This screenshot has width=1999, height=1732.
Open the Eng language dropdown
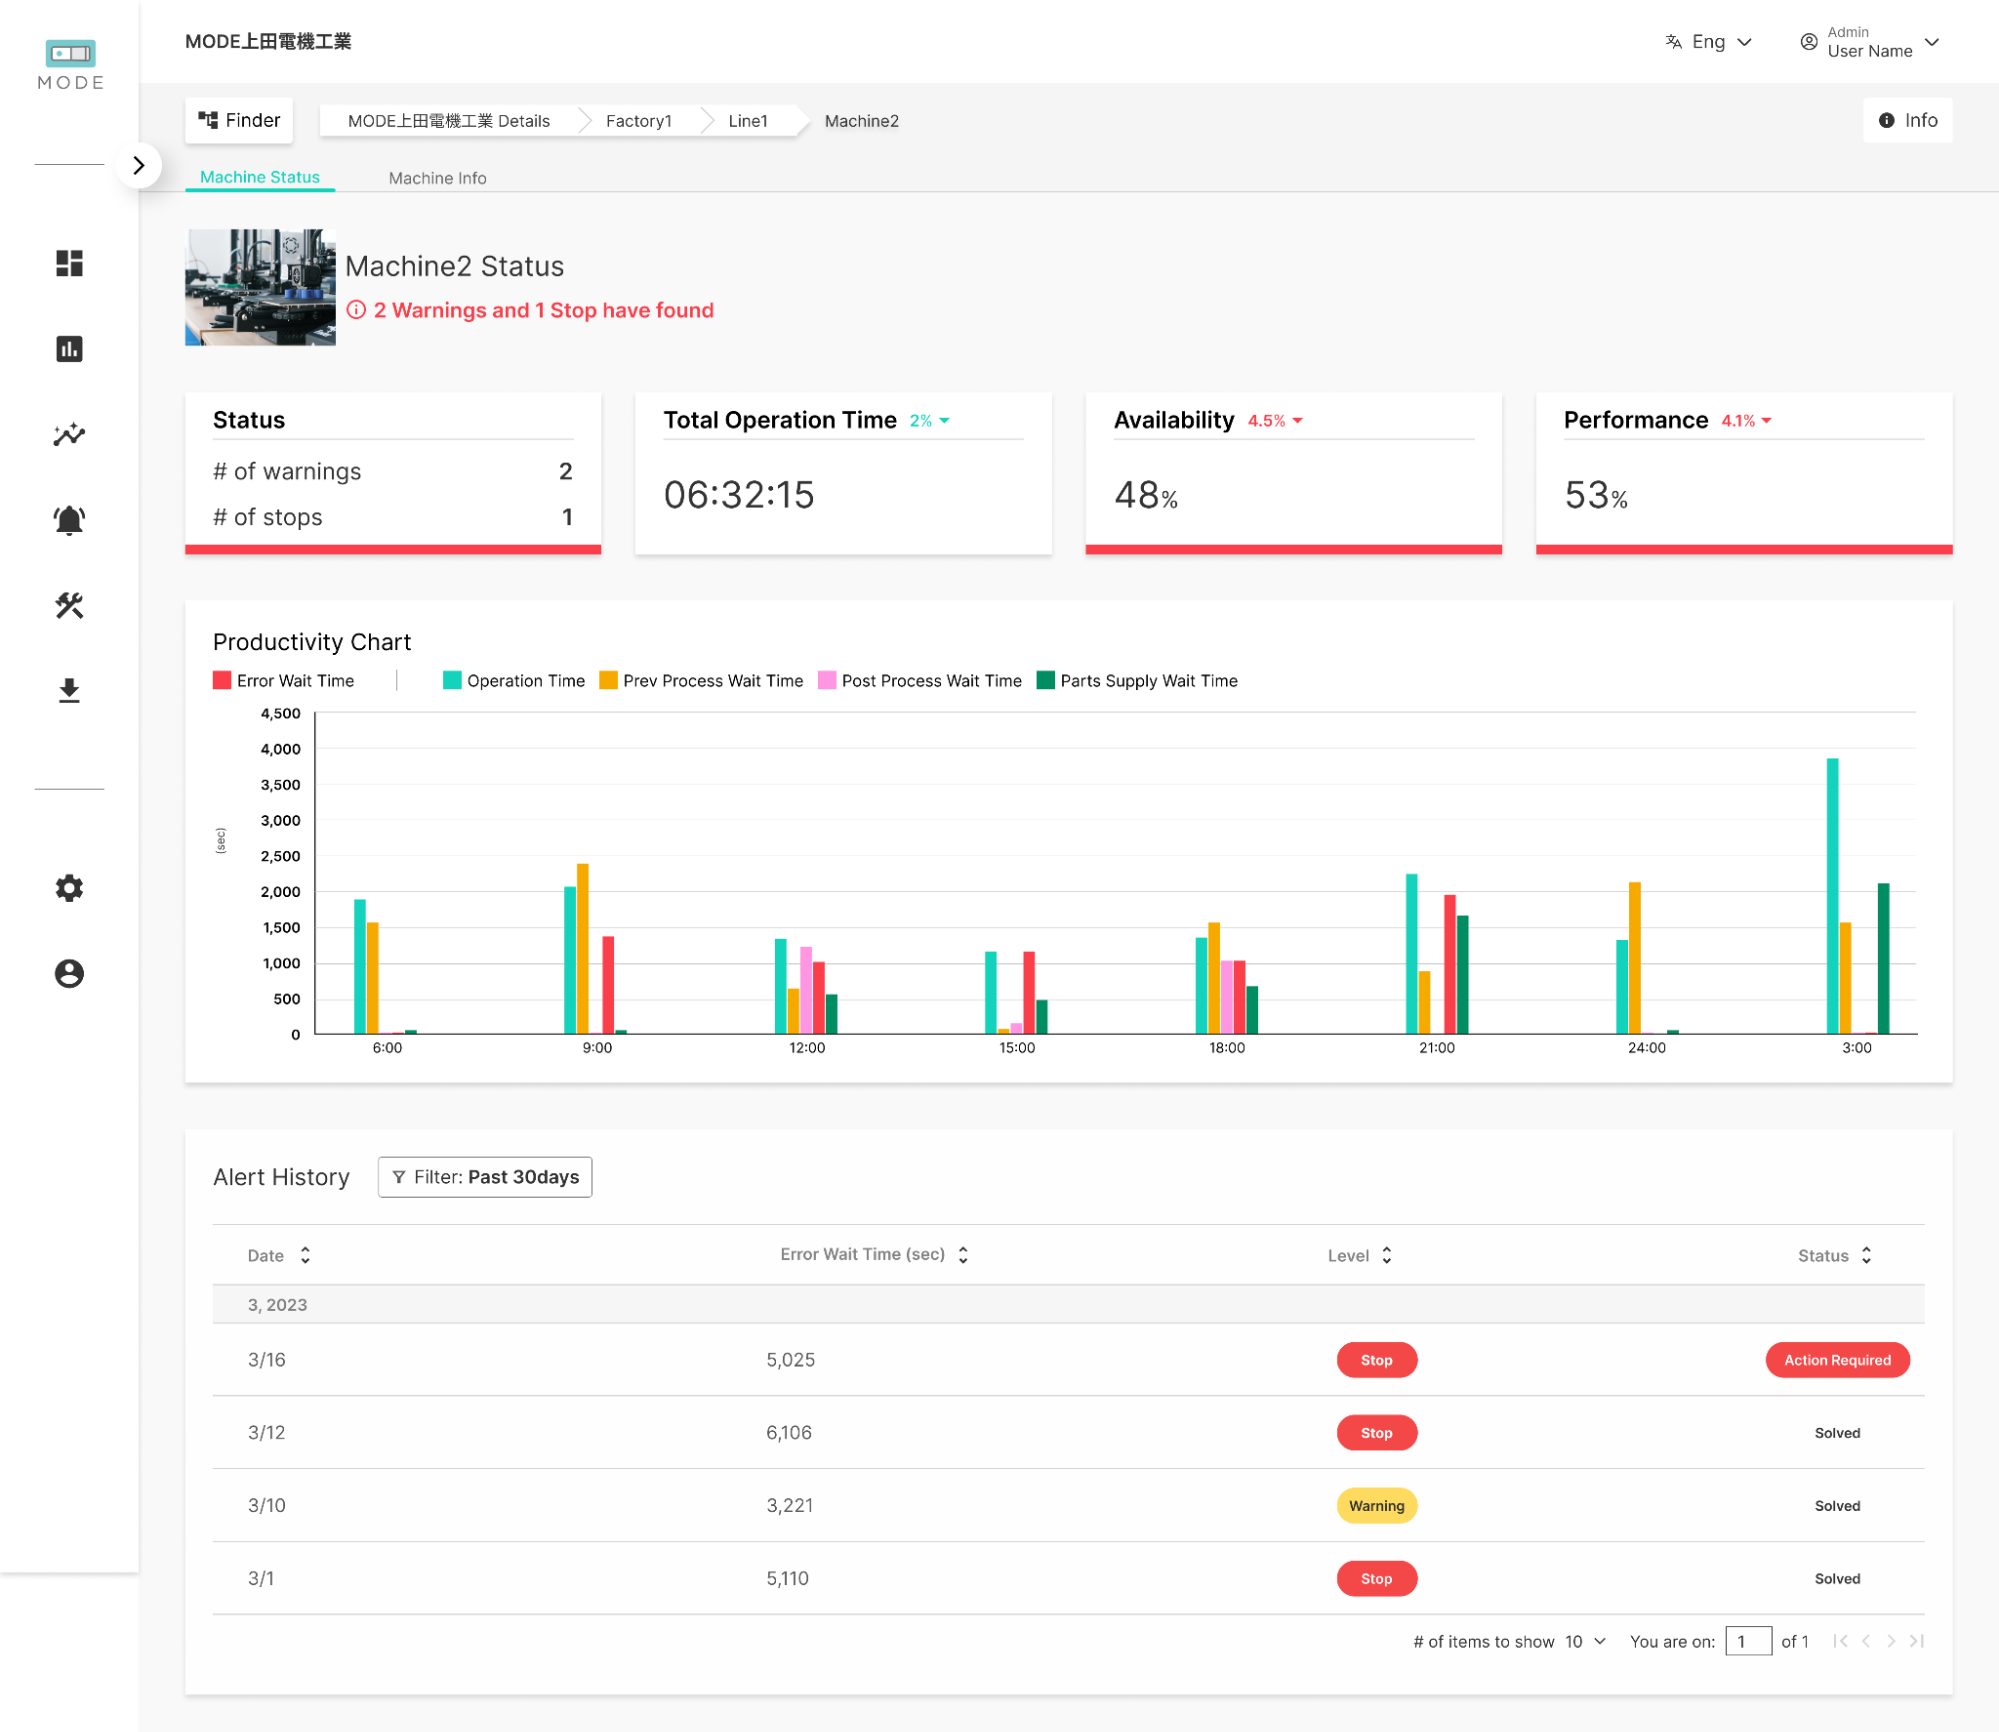point(1709,41)
